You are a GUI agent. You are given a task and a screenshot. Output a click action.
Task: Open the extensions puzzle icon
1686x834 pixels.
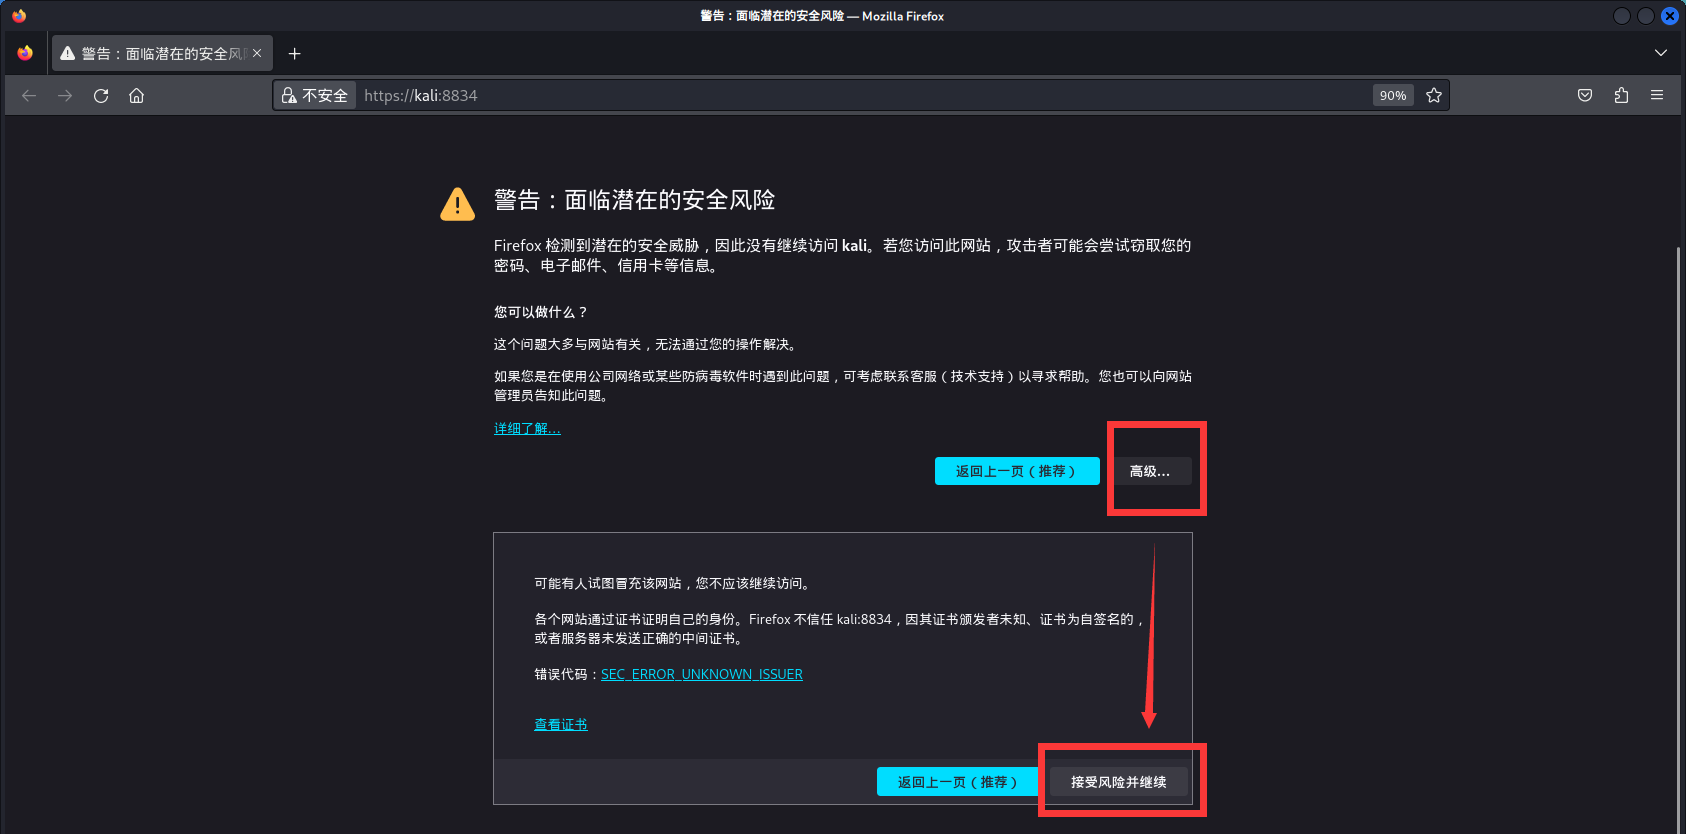click(1621, 96)
